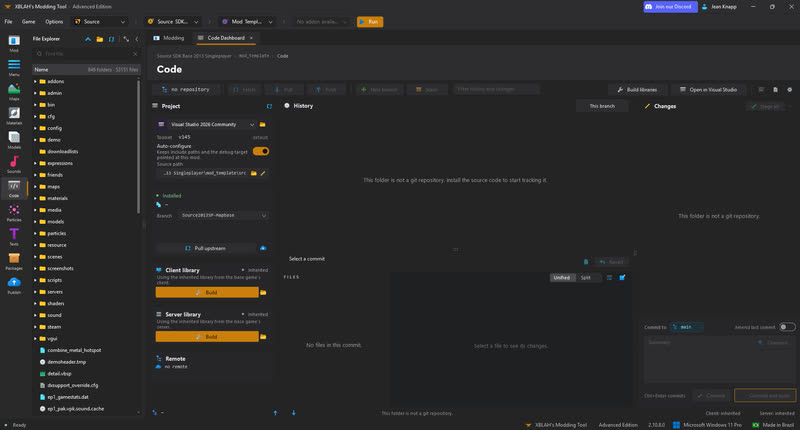This screenshot has width=800, height=430.
Task: Switch to the Modding tab
Action: click(x=169, y=38)
